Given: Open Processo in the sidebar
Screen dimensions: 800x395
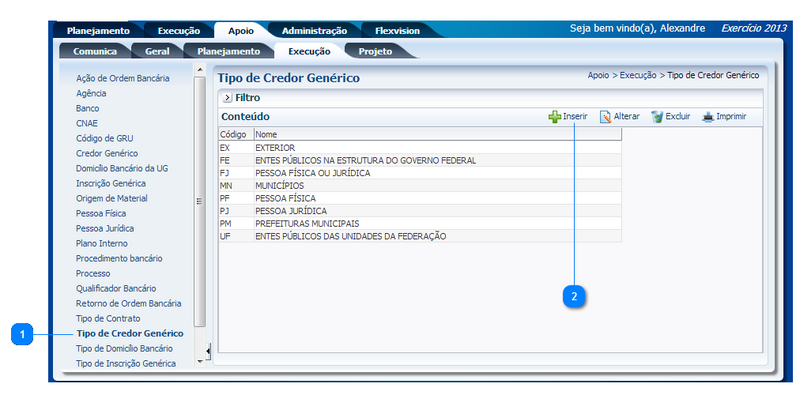Looking at the screenshot, I should coord(93,274).
